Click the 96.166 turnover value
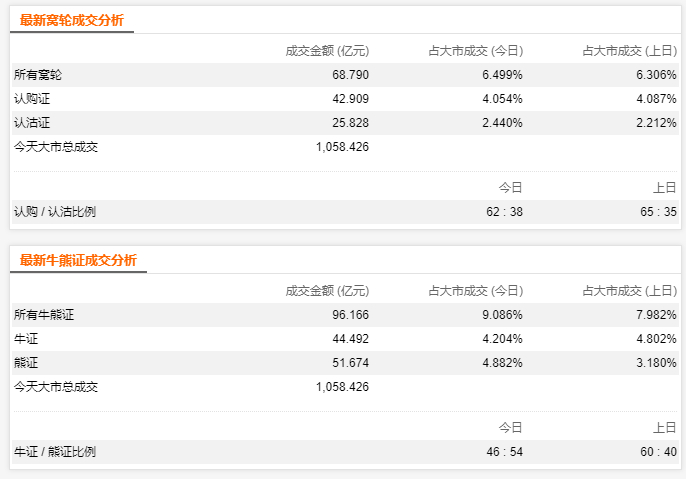Viewport: 686px width, 479px height. click(350, 315)
